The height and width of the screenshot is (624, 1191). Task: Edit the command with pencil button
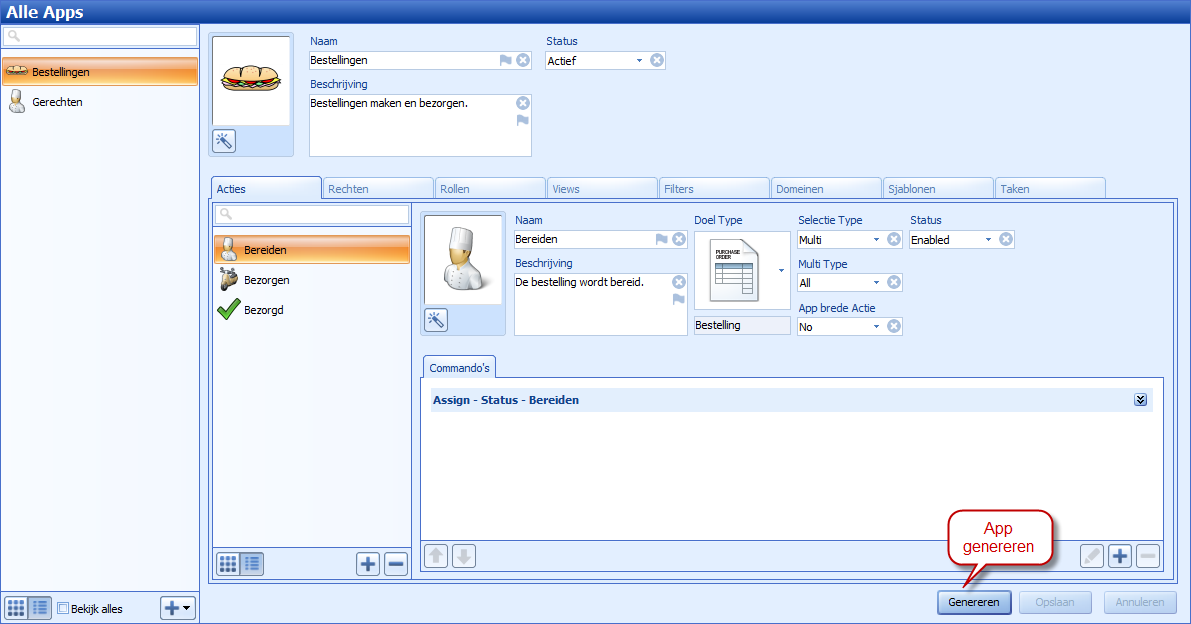point(1091,556)
